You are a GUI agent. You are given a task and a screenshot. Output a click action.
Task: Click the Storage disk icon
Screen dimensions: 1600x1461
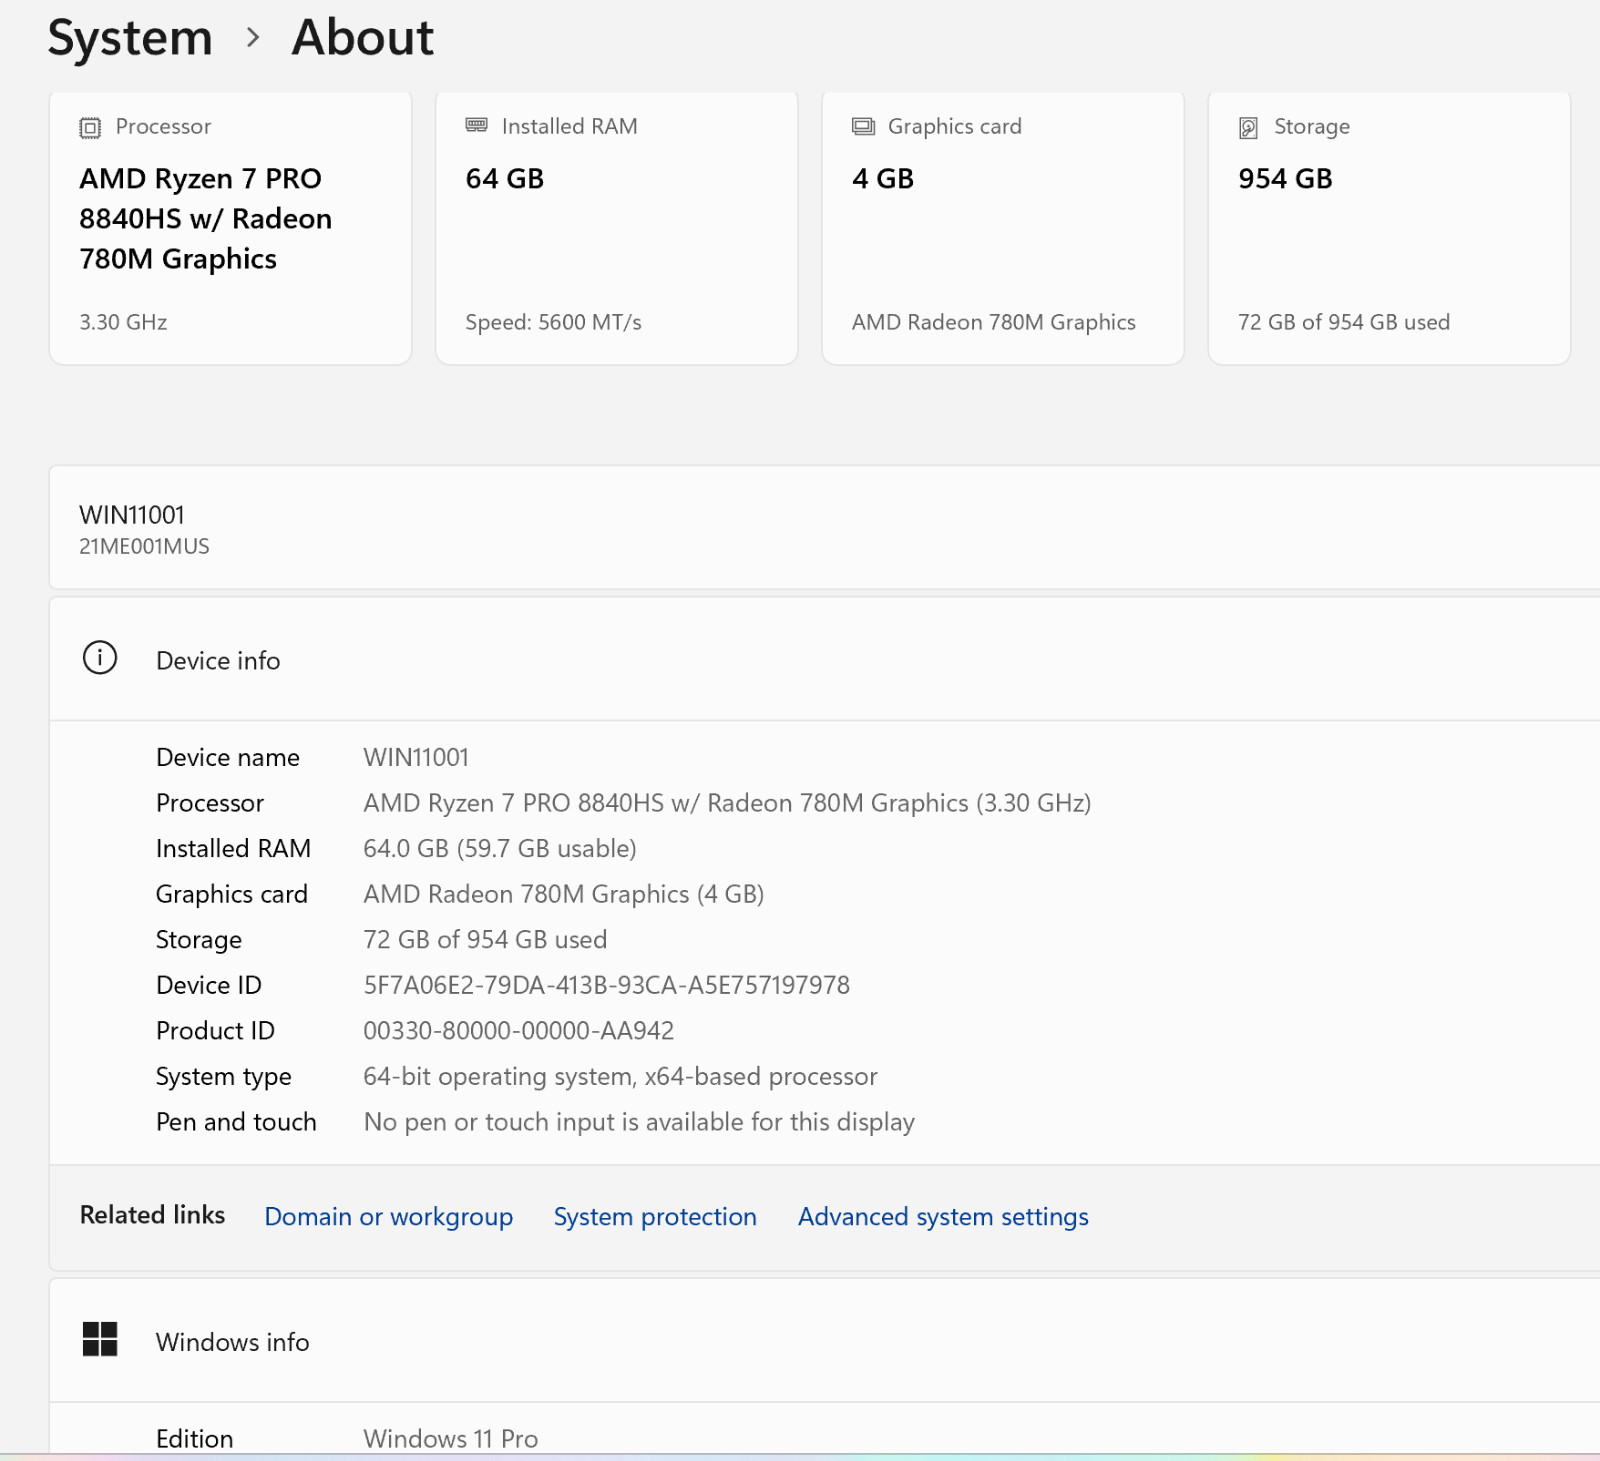[1248, 127]
